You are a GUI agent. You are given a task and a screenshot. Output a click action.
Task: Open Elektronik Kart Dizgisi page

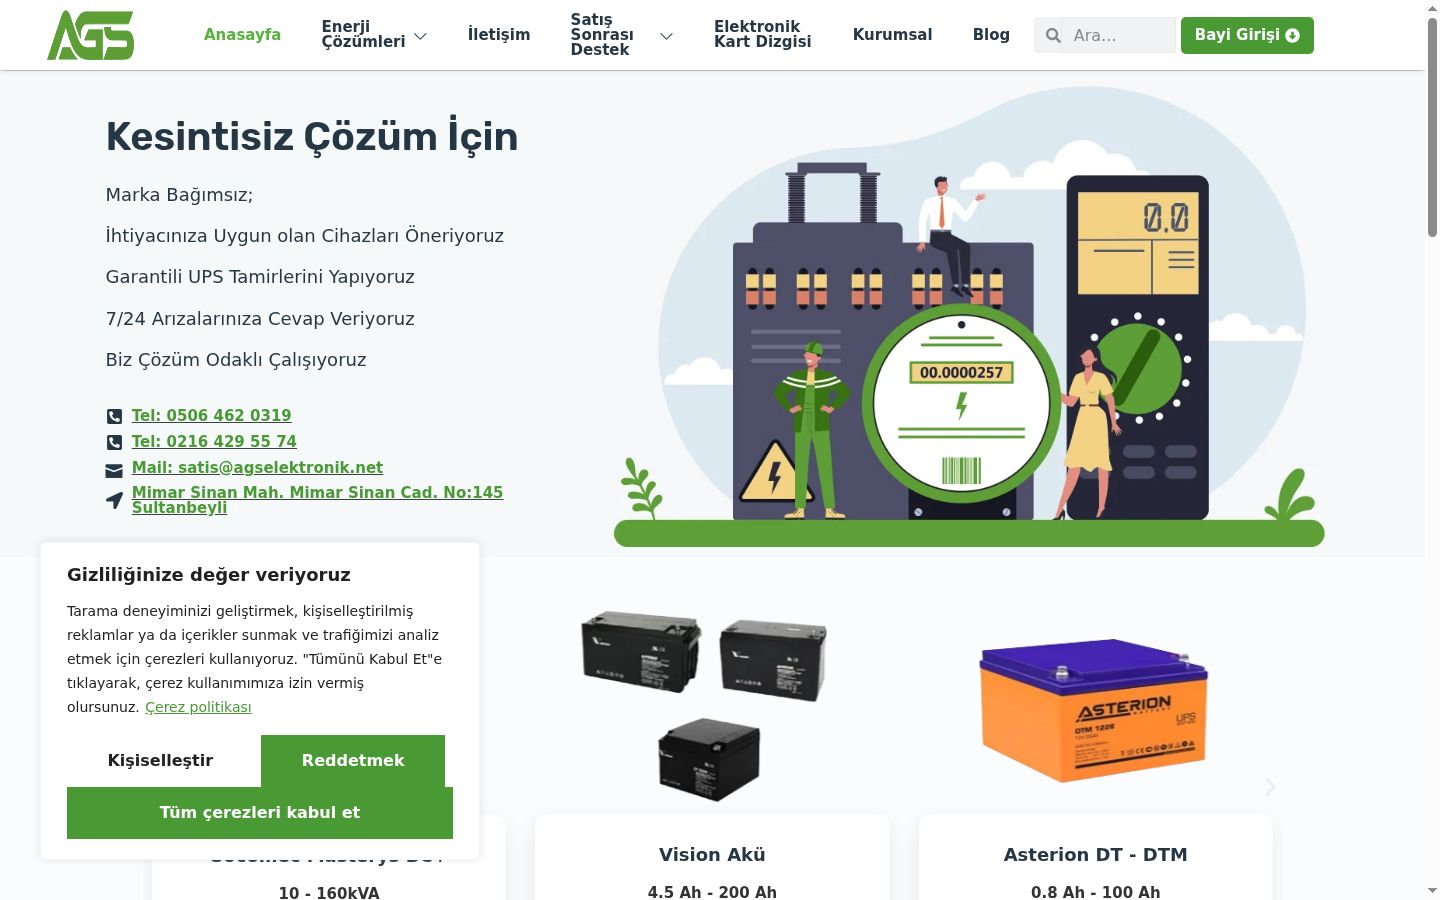(762, 34)
